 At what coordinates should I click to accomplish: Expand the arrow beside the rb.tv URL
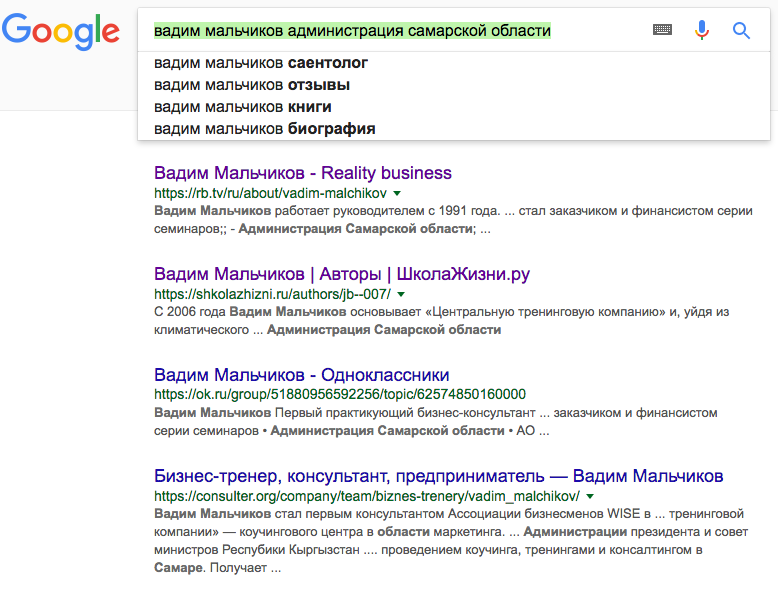click(x=397, y=192)
